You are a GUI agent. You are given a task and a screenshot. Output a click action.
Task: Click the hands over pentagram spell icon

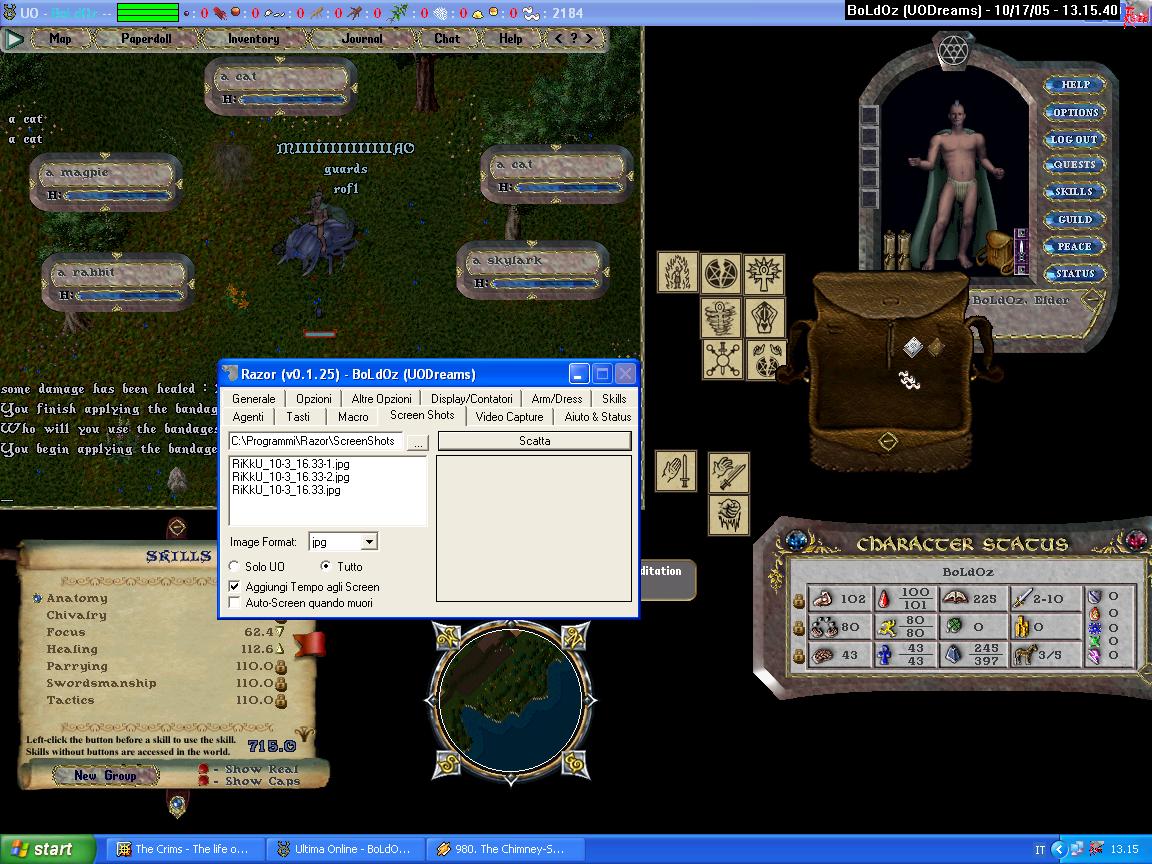click(764, 359)
